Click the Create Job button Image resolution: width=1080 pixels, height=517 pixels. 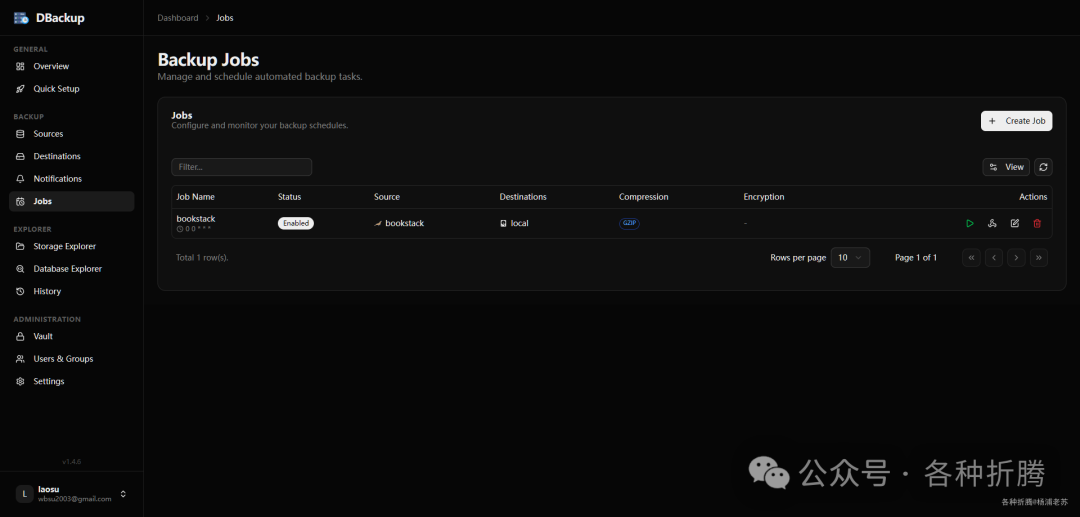(1017, 120)
